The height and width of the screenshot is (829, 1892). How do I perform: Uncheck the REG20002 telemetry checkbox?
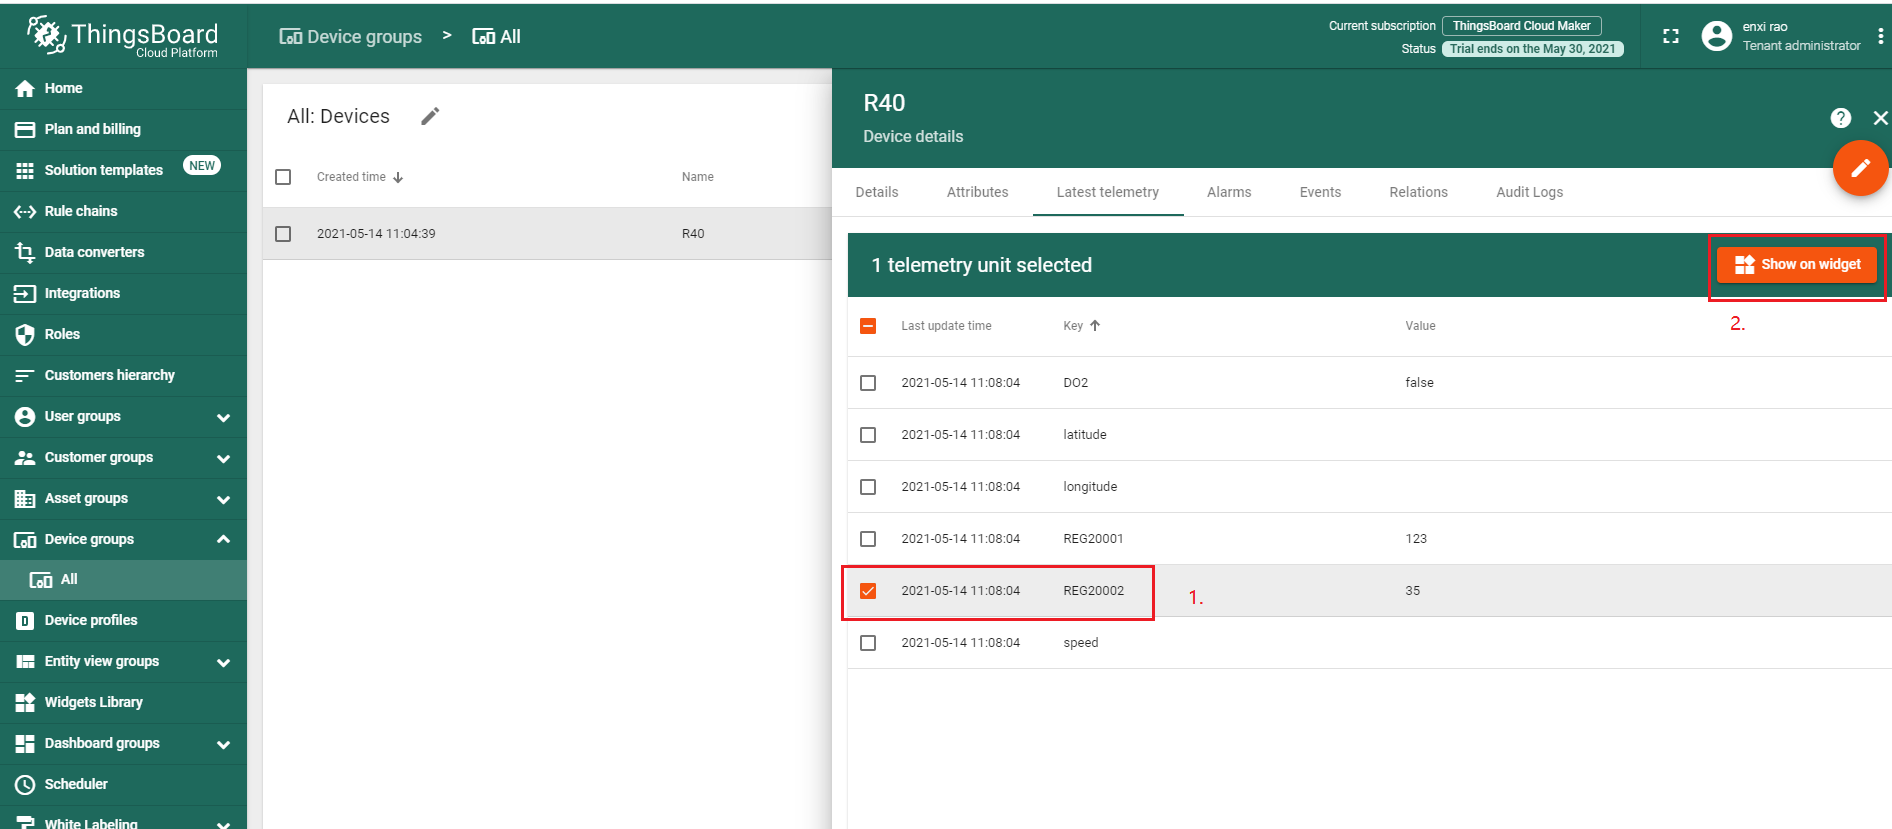point(868,591)
